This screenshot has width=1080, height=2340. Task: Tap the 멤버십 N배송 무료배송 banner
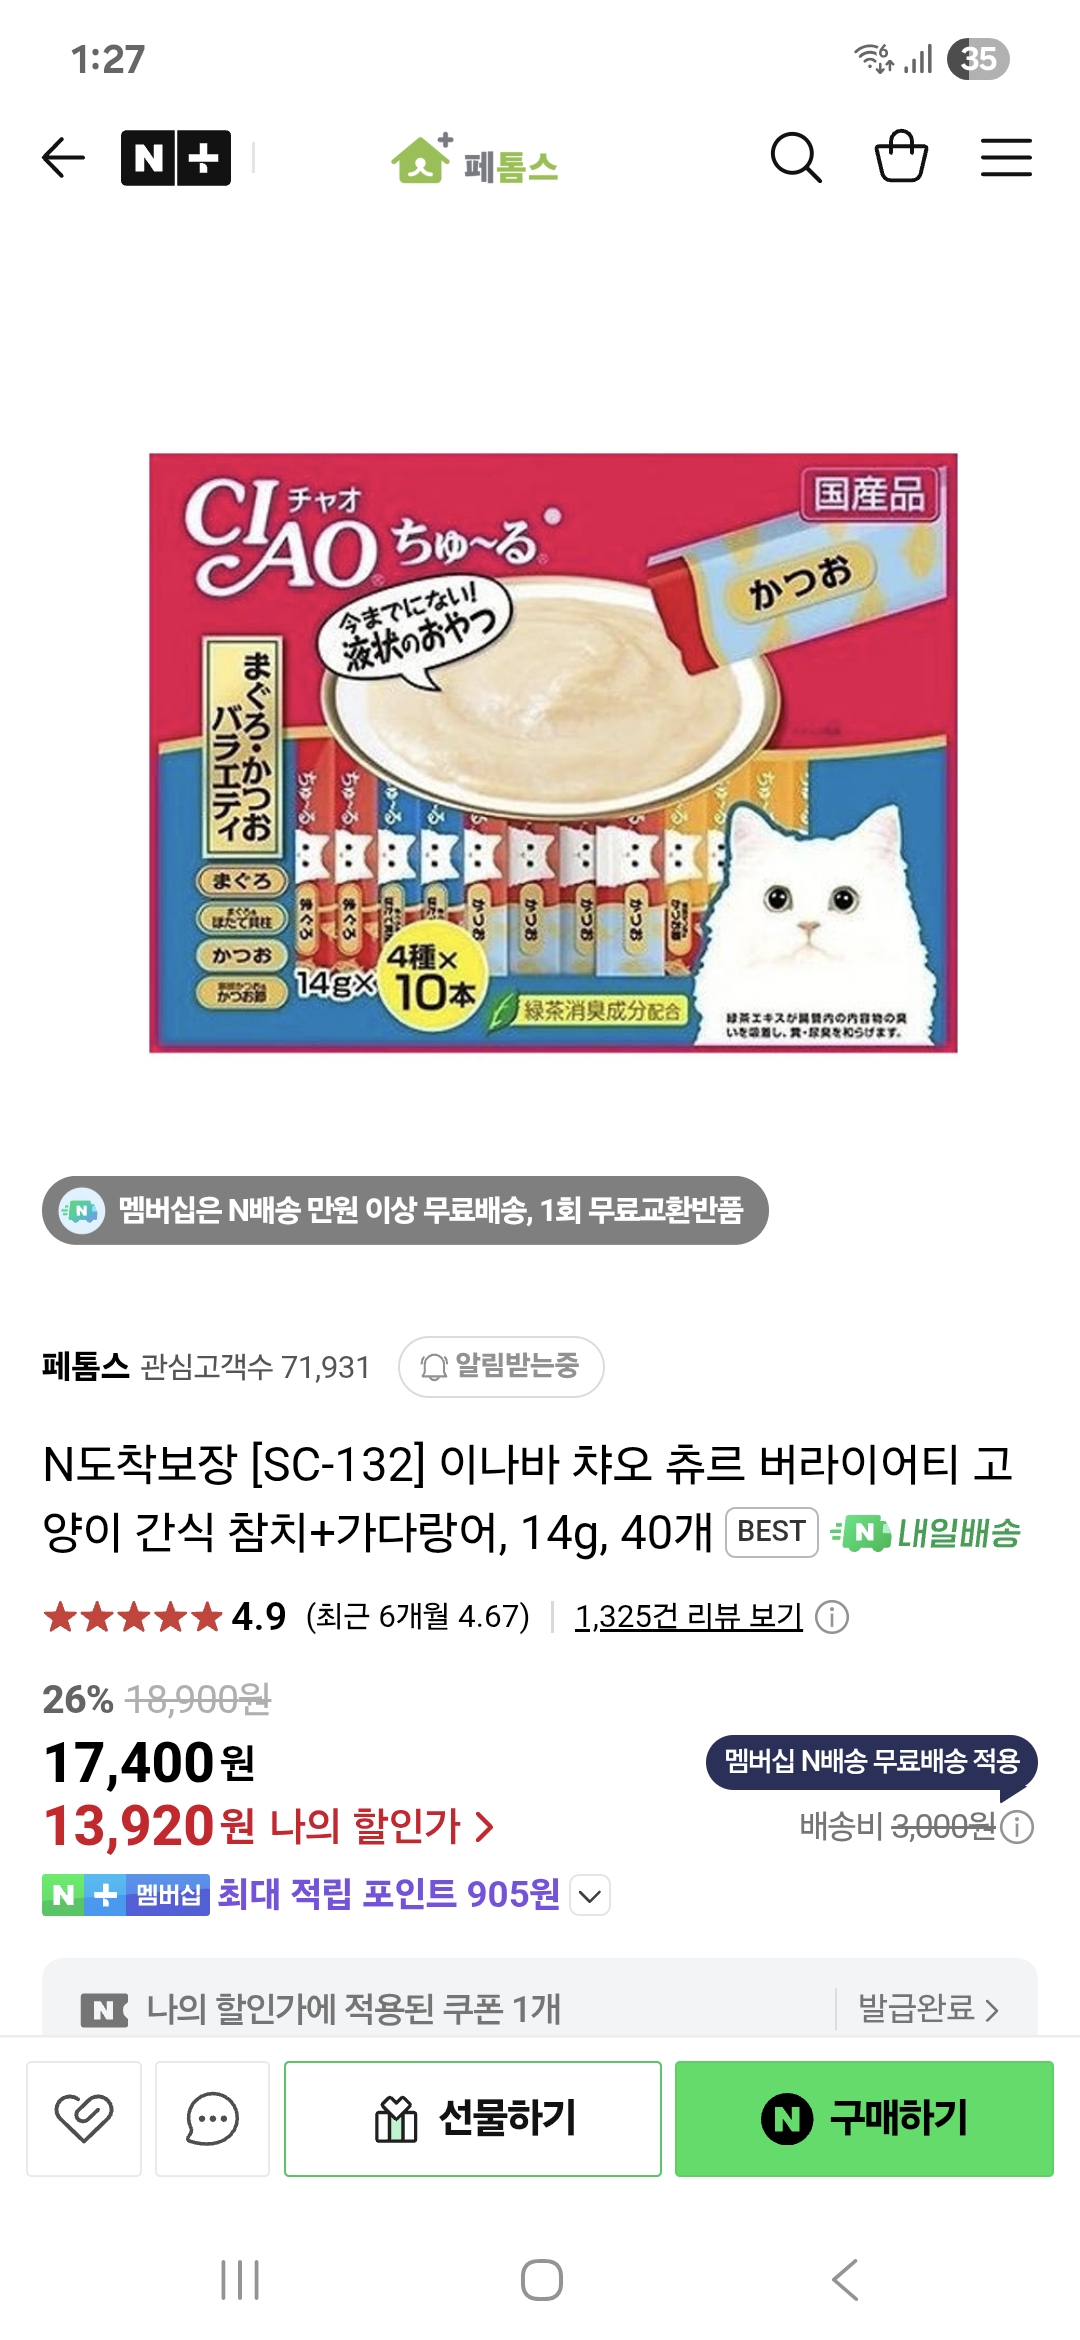coord(405,1210)
